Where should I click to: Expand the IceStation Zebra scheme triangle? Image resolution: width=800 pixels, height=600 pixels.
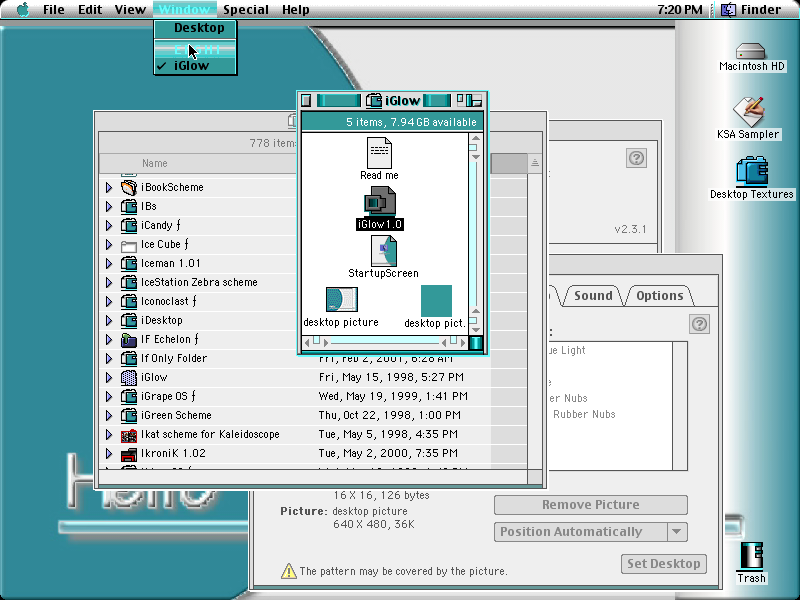click(x=109, y=282)
